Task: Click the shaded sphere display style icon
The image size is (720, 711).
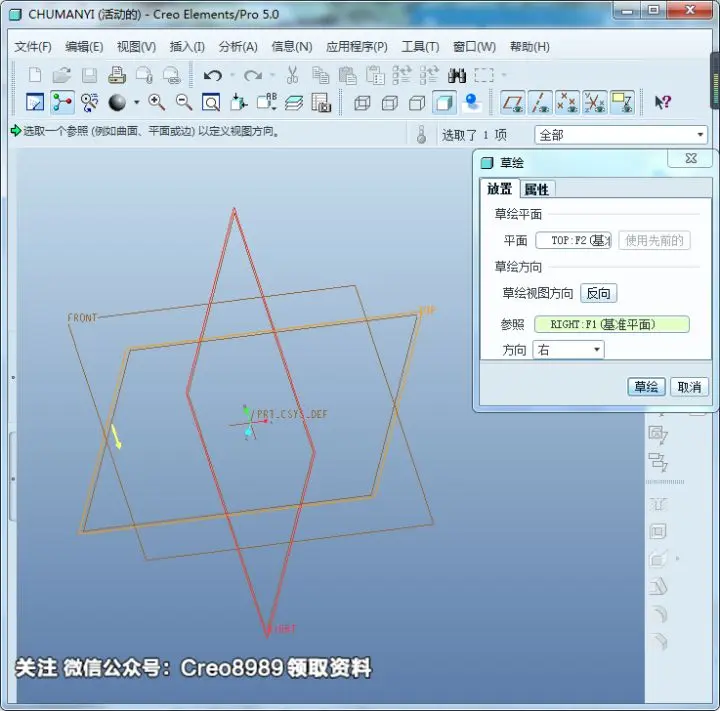Action: coord(117,102)
